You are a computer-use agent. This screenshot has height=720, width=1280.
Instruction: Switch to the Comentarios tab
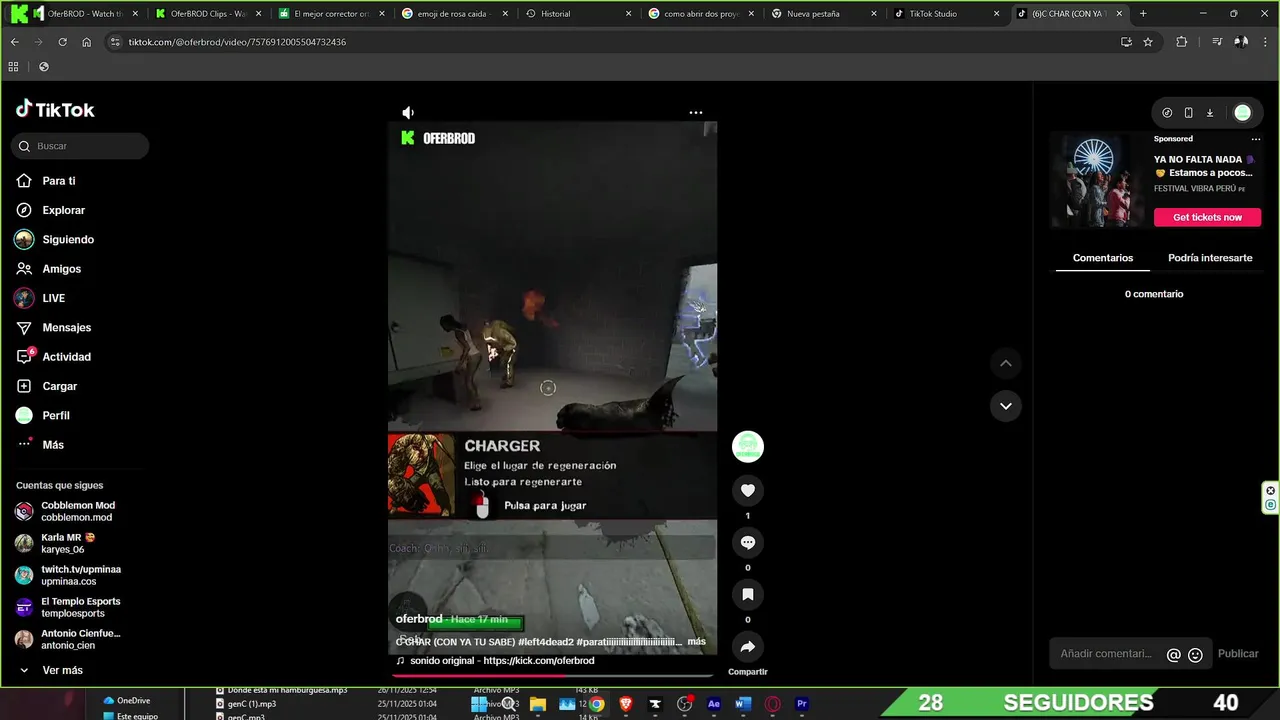tap(1103, 258)
